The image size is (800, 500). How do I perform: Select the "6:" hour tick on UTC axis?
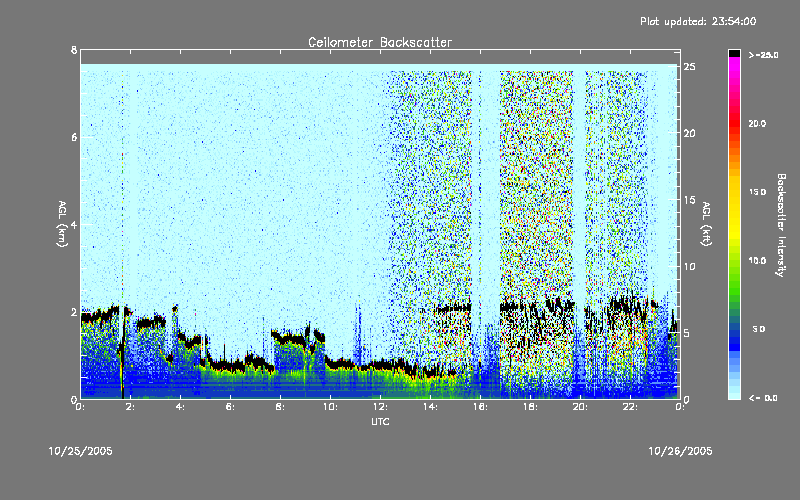tap(230, 407)
